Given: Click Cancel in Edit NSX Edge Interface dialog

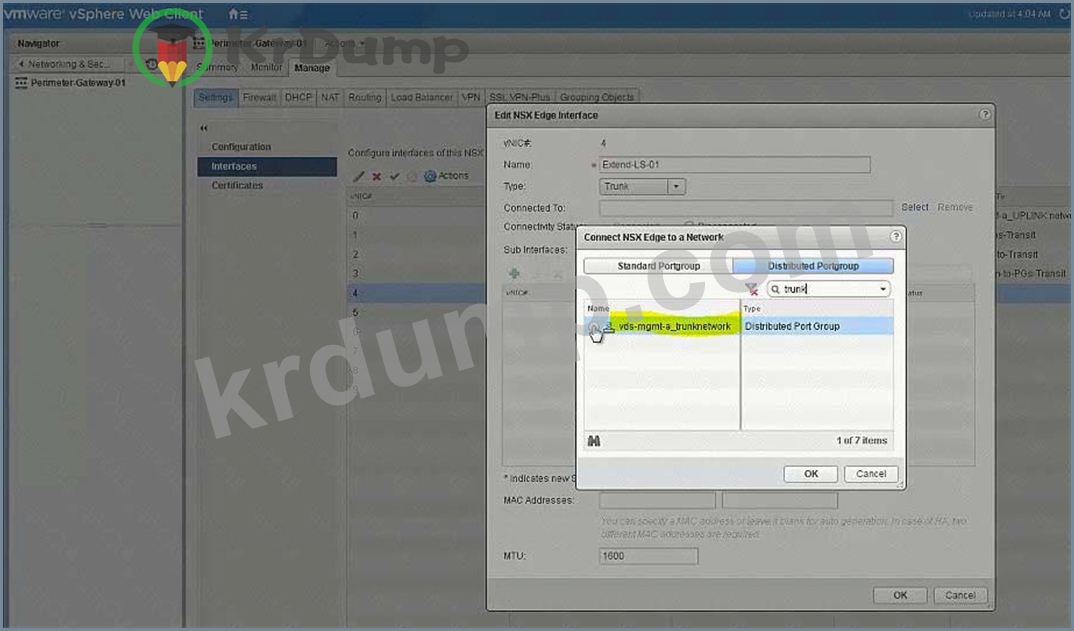Looking at the screenshot, I should pyautogui.click(x=960, y=595).
